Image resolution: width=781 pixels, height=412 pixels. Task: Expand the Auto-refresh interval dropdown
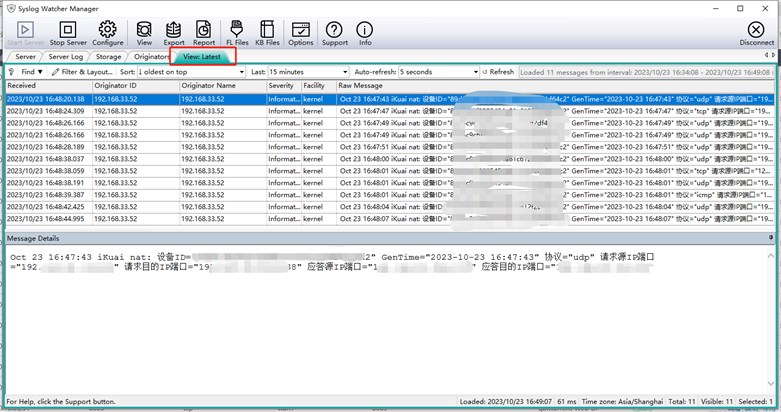[476, 72]
